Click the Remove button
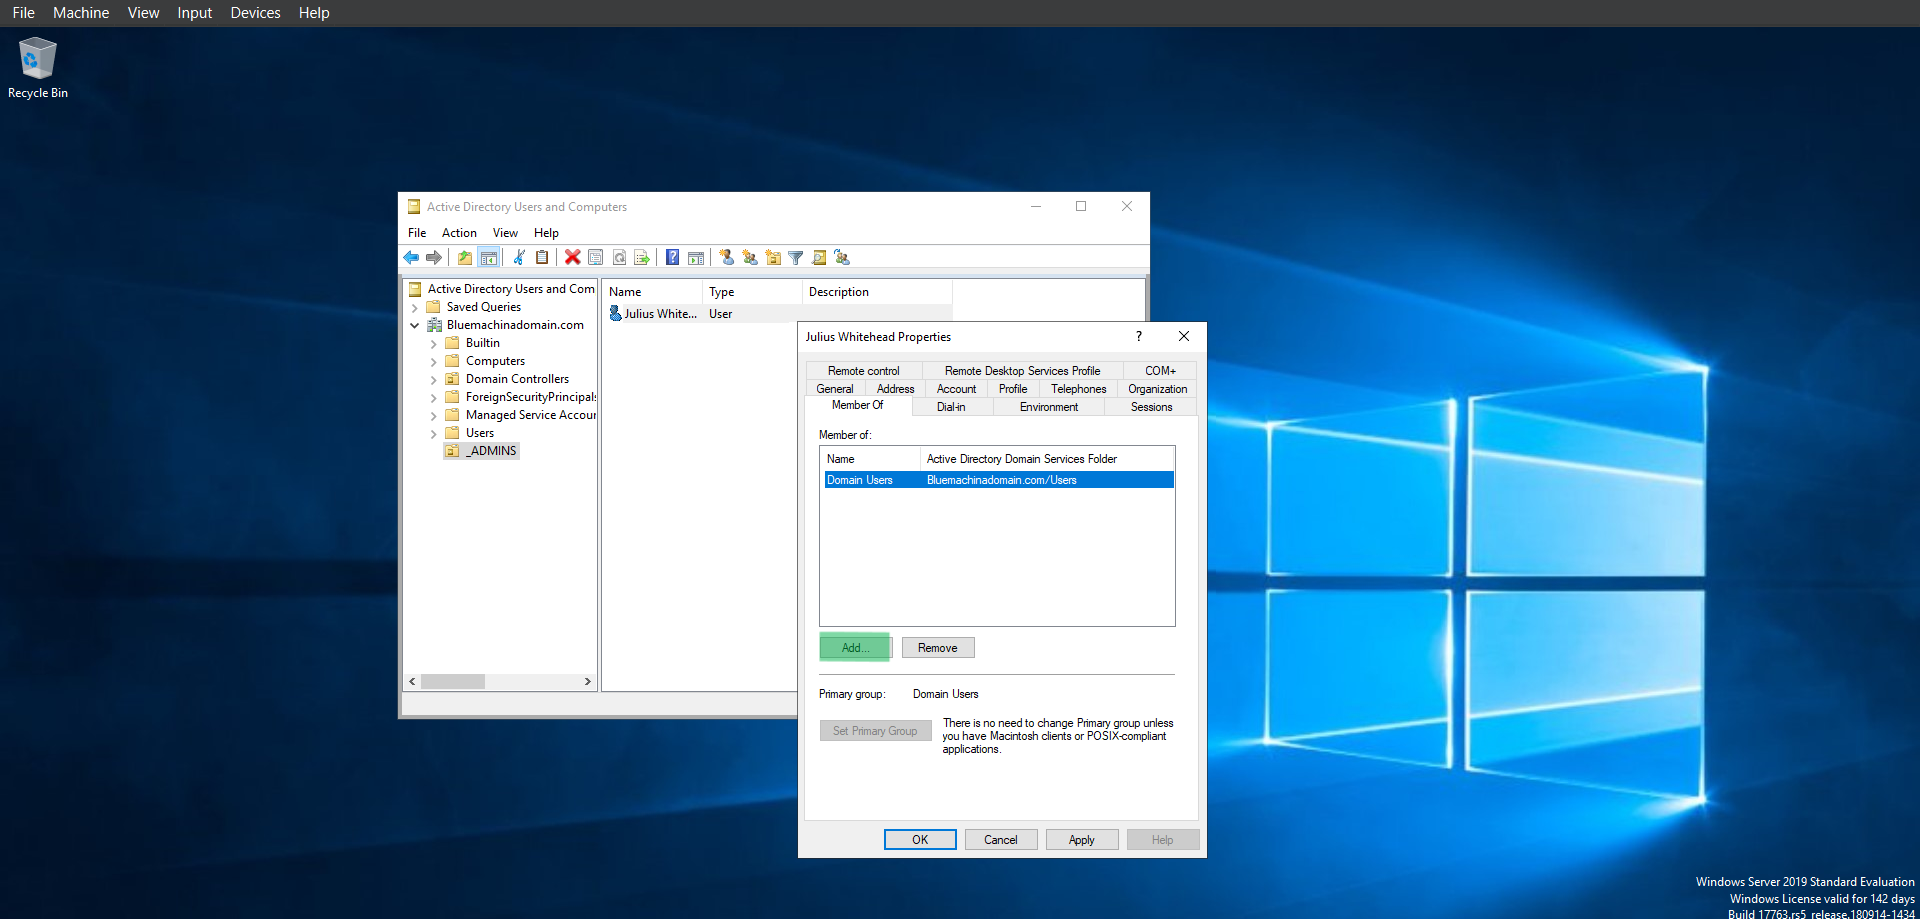This screenshot has width=1920, height=919. coord(938,648)
